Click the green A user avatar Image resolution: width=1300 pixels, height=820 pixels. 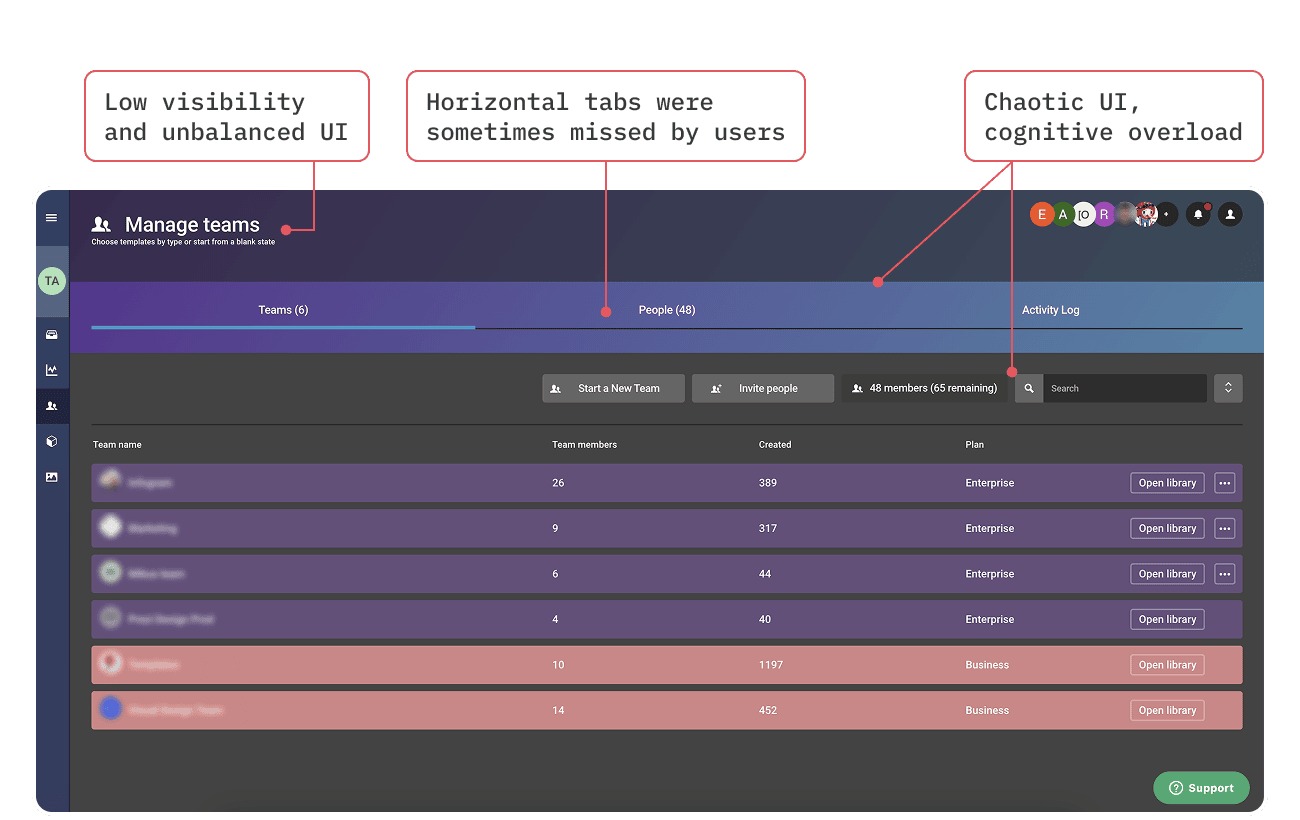click(x=1063, y=214)
